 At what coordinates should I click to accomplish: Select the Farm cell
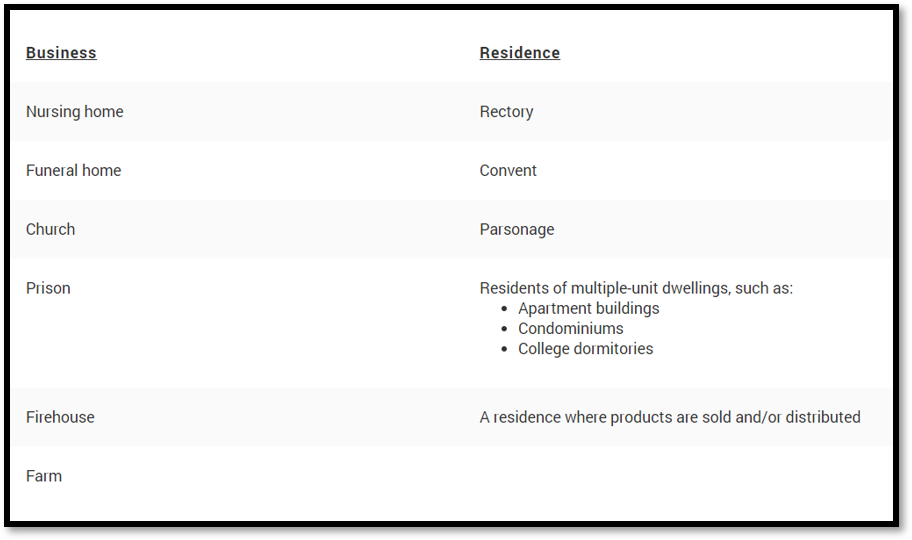pyautogui.click(x=44, y=476)
